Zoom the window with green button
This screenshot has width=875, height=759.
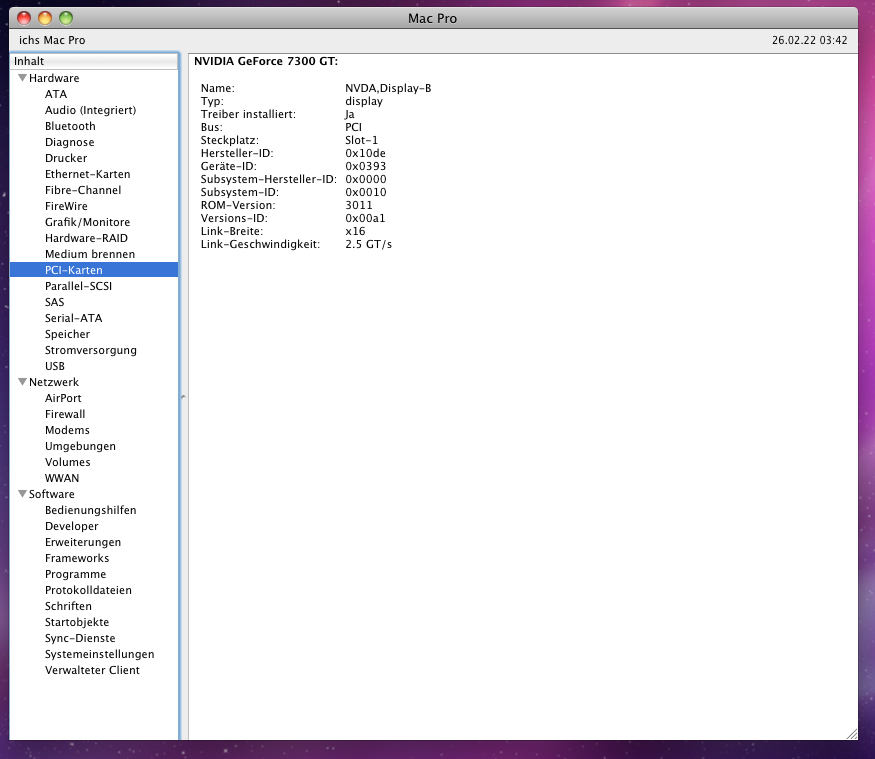[x=66, y=18]
